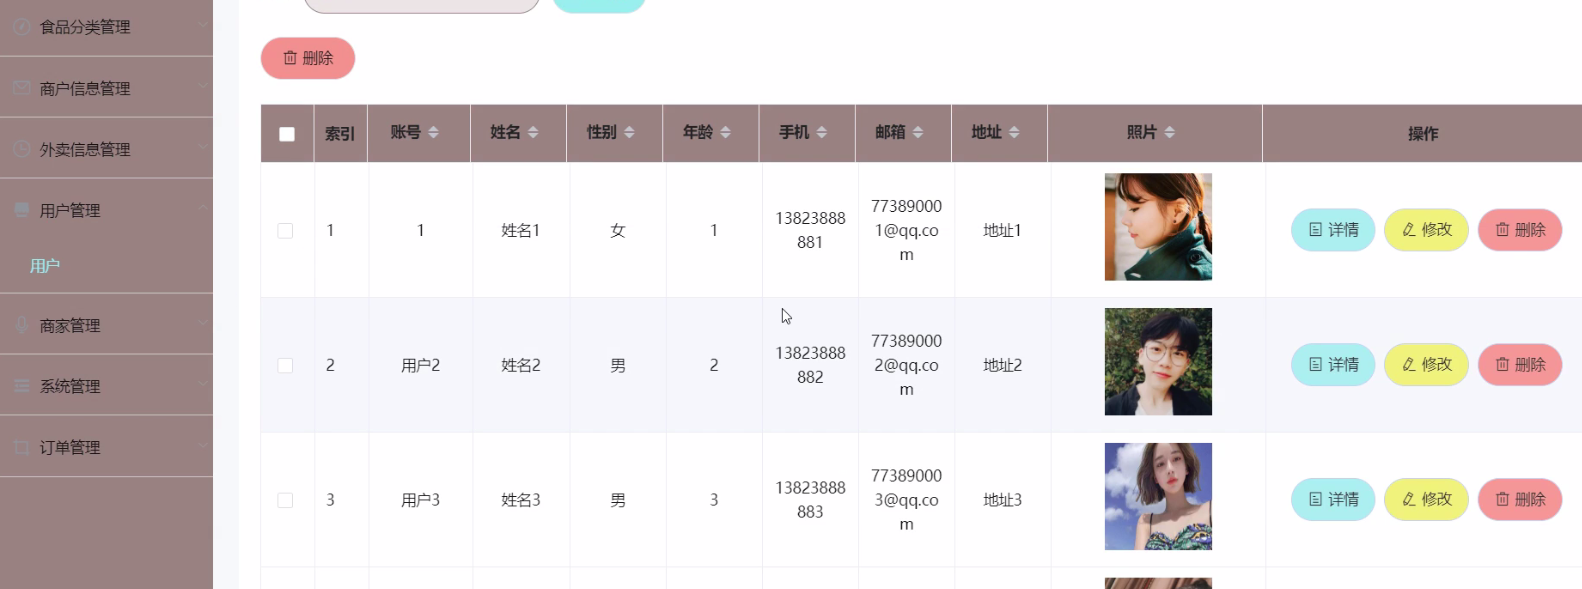Click the 账号 column sort icon

pyautogui.click(x=433, y=132)
